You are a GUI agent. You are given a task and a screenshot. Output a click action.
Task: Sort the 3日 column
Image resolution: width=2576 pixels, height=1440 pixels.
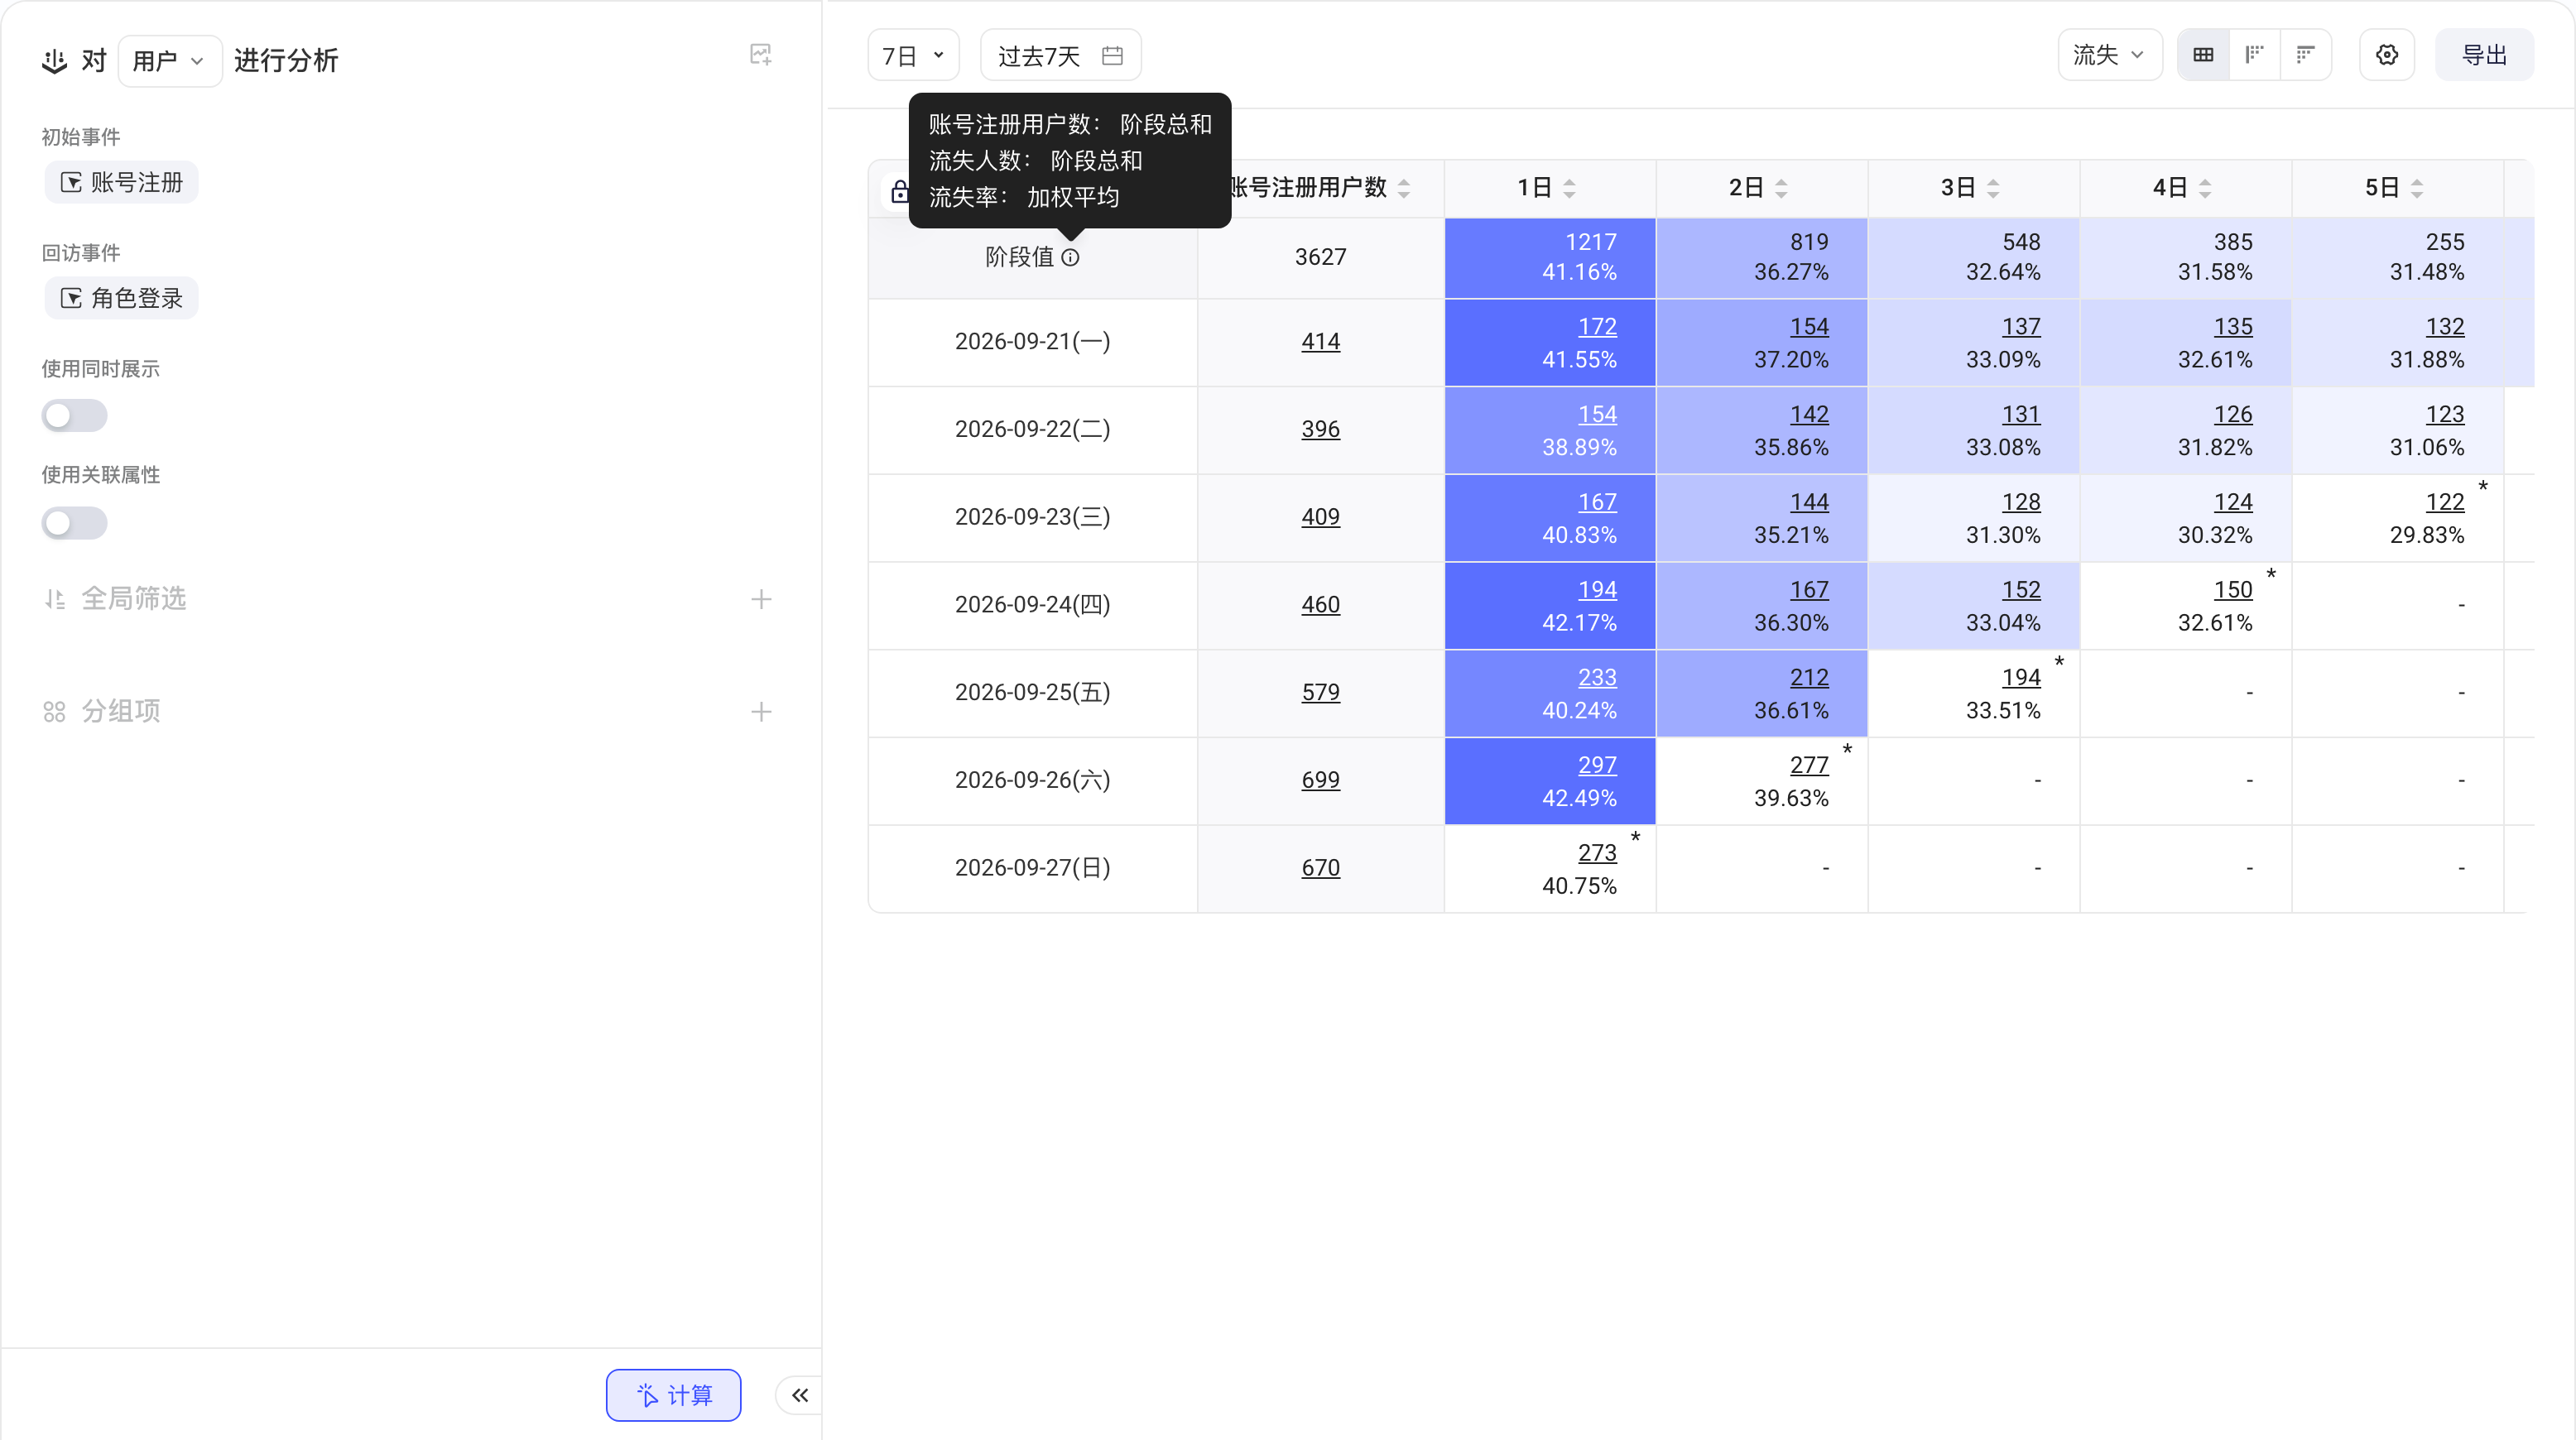point(1993,188)
